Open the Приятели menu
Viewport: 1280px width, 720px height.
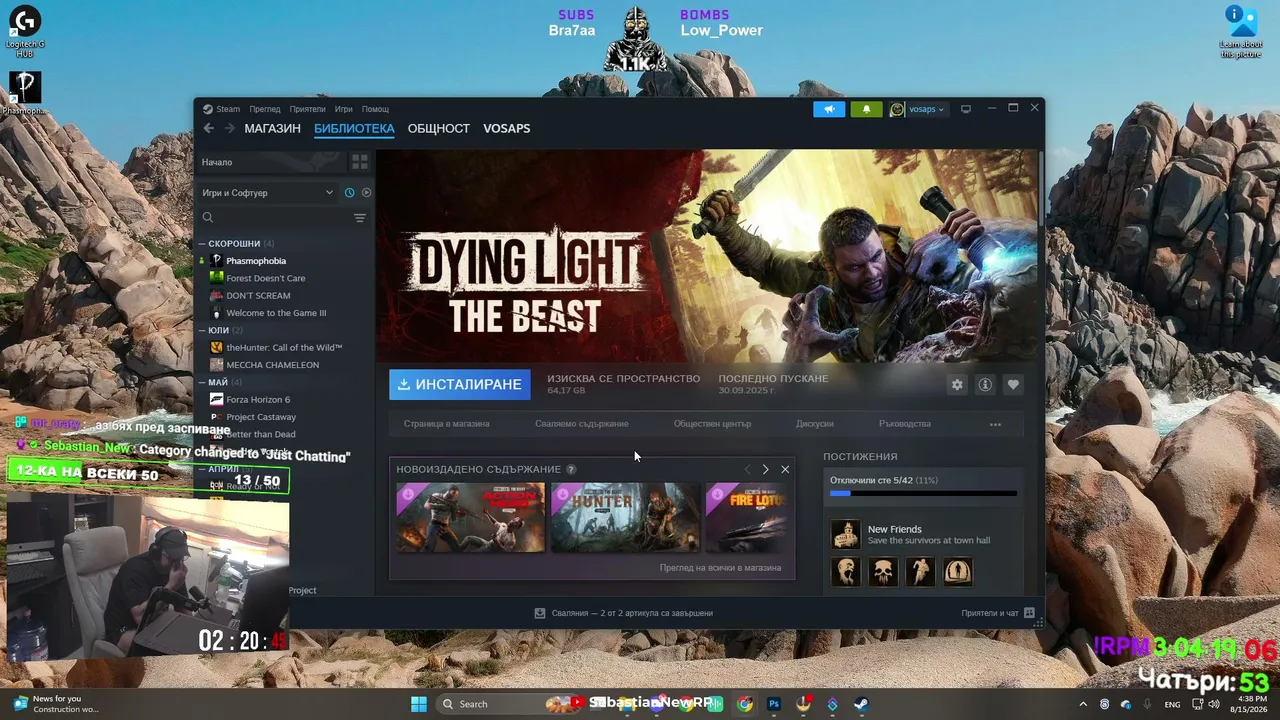click(x=308, y=109)
